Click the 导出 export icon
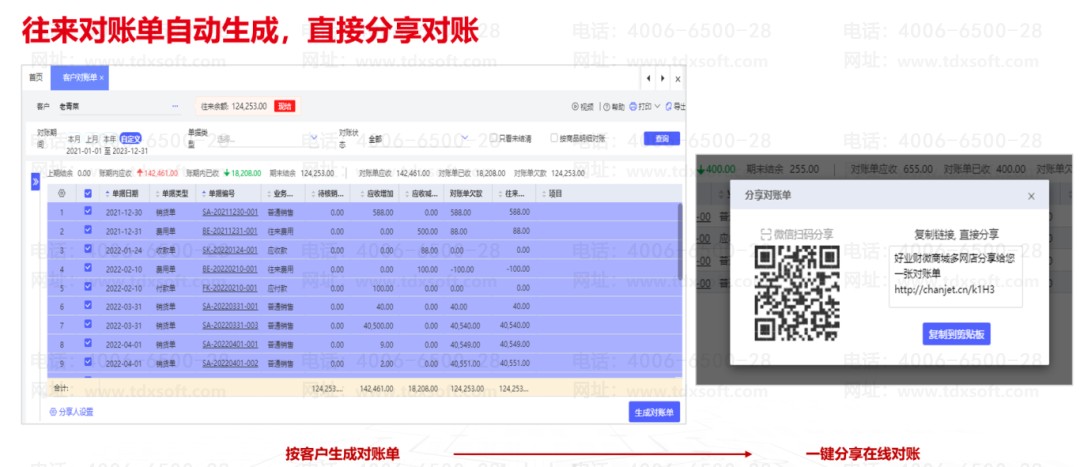 pyautogui.click(x=670, y=106)
